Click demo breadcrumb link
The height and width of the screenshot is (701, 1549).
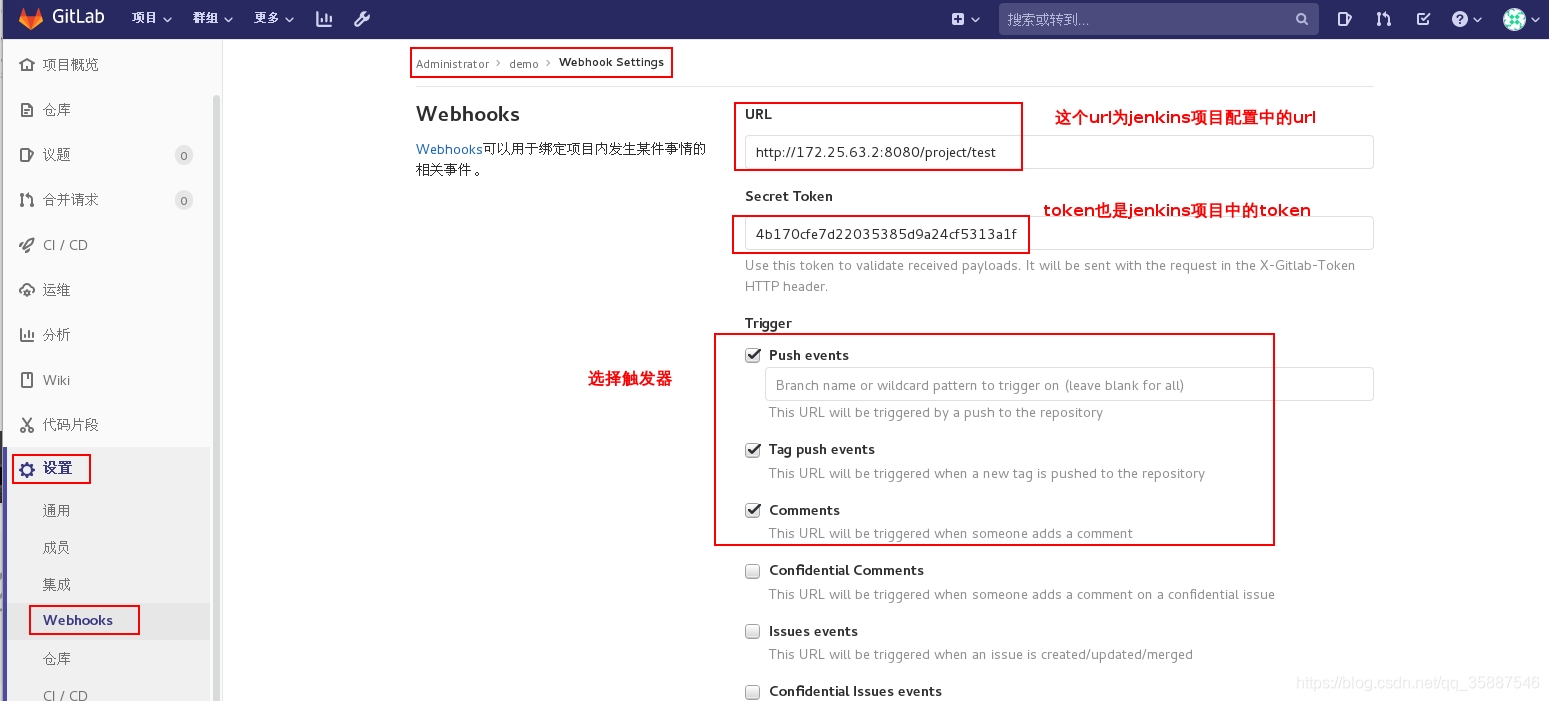coord(524,64)
